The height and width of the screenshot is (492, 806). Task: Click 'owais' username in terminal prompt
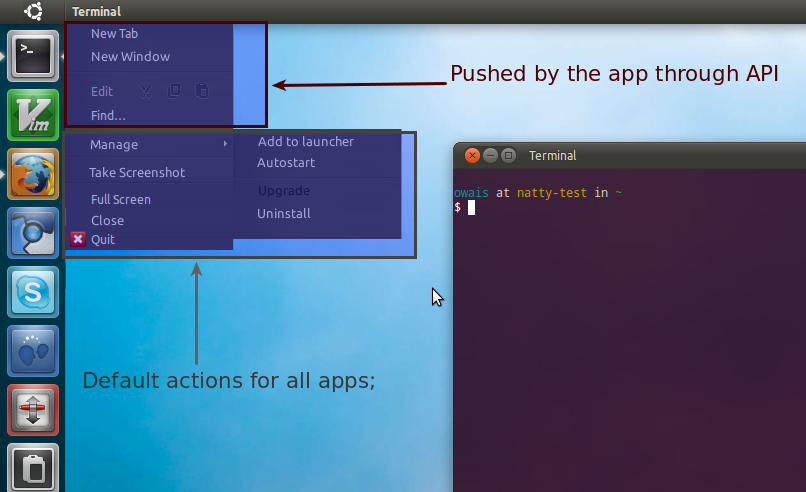pos(471,193)
